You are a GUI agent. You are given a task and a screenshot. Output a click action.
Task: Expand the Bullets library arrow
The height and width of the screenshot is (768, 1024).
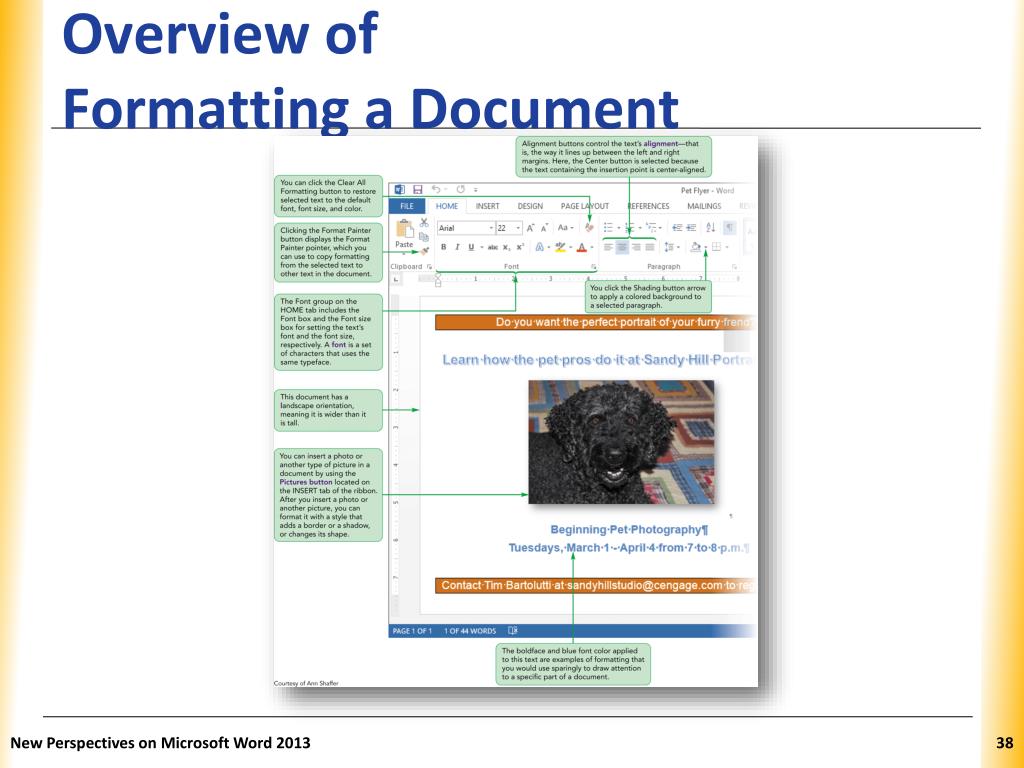point(619,227)
